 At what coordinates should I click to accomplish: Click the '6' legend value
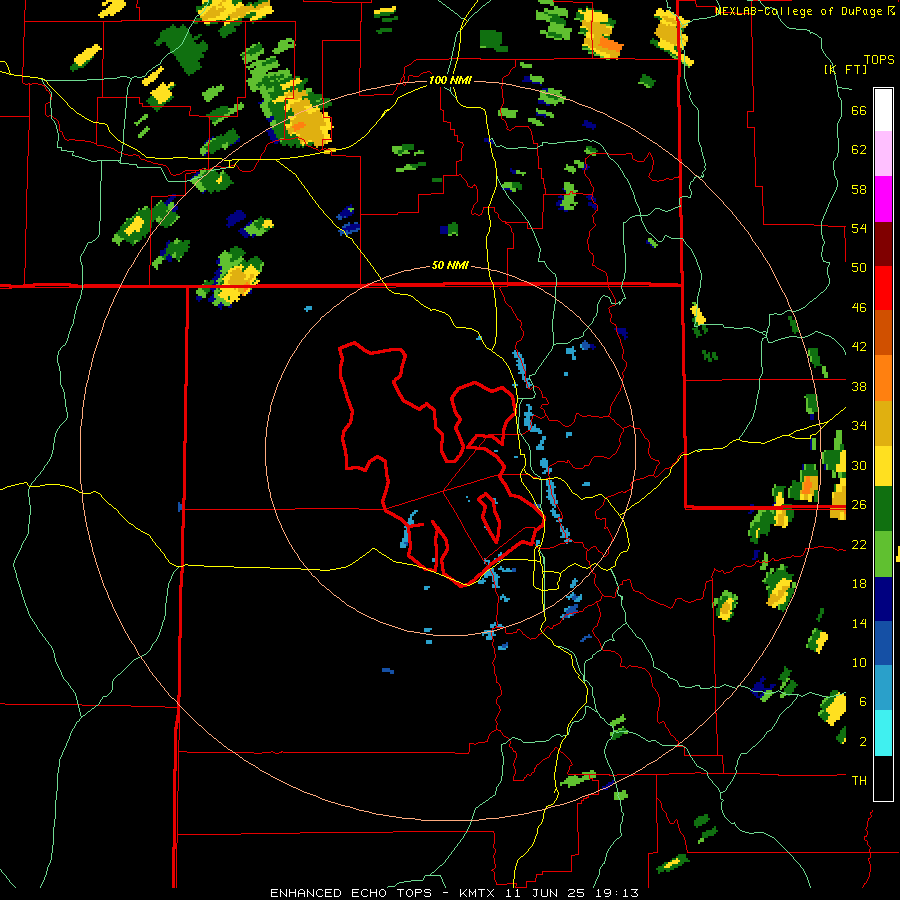coord(863,702)
